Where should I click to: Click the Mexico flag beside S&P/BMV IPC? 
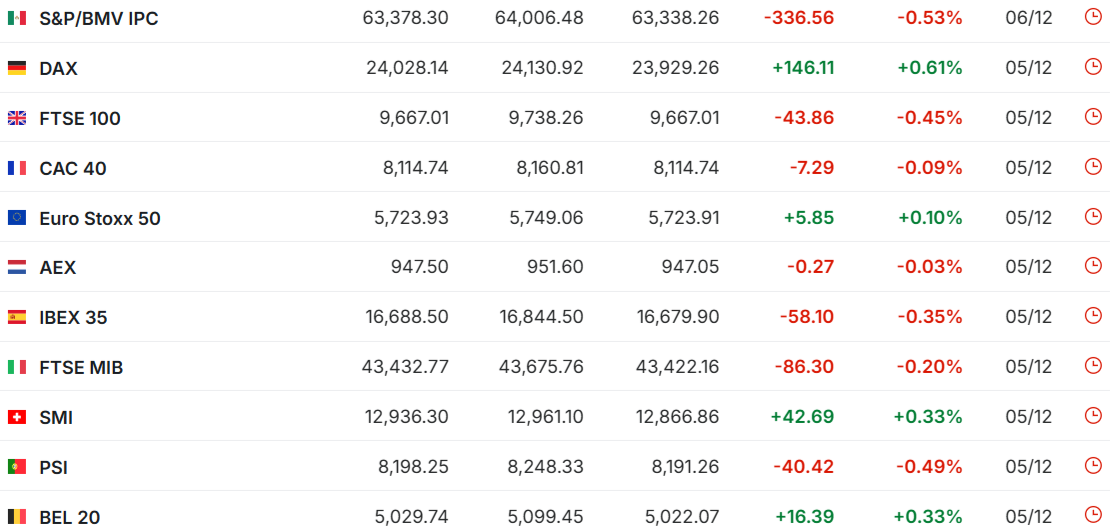click(x=17, y=18)
